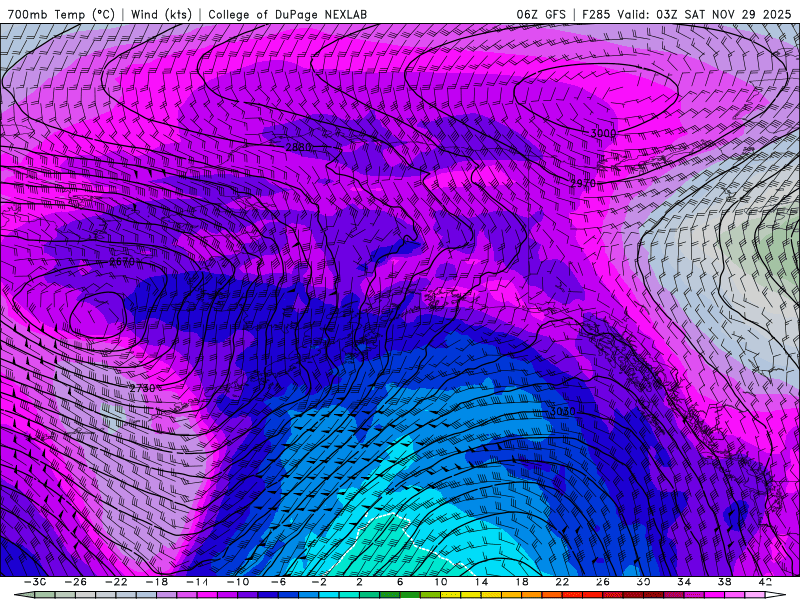Click the 2730 height contour label
The image size is (800, 600).
(142, 388)
